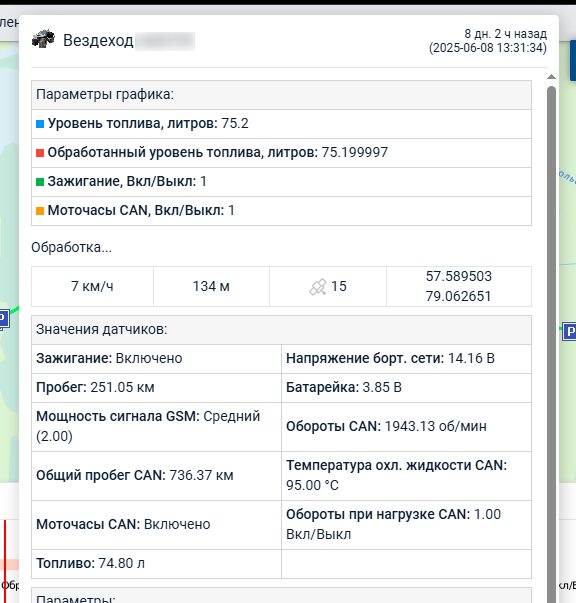Click the Мощность сигнала GSM cell
Screen dimensions: 576x603
coord(156,427)
